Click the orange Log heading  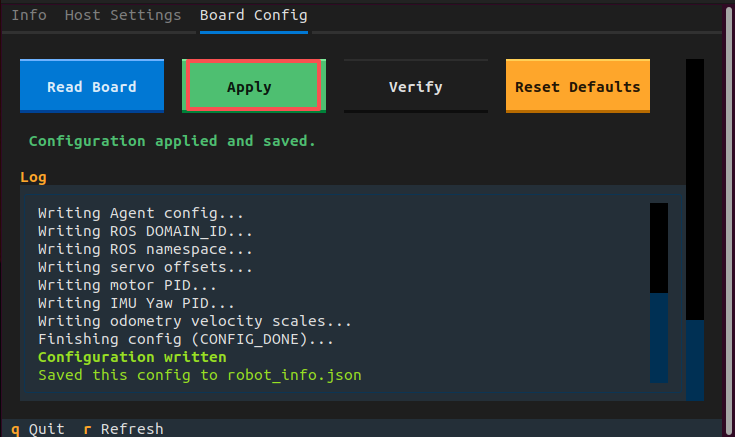33,177
